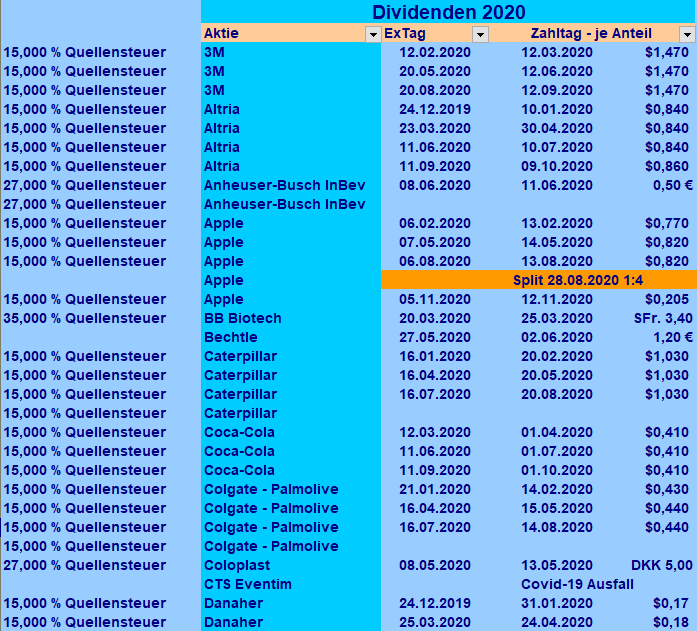This screenshot has width=697, height=631.
Task: Select Colgate - Palmolive Zahltag 14.08.2020
Action: [557, 527]
